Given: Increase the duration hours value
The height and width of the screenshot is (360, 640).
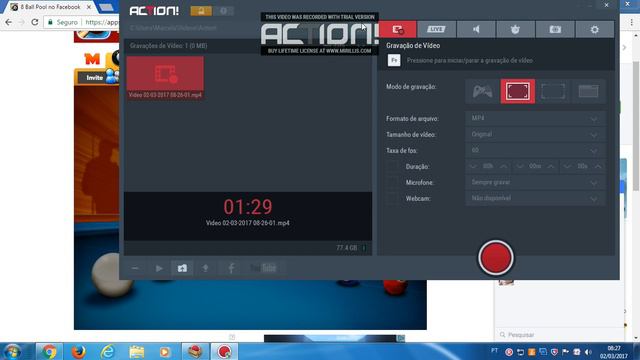Looking at the screenshot, I should click(x=504, y=167).
